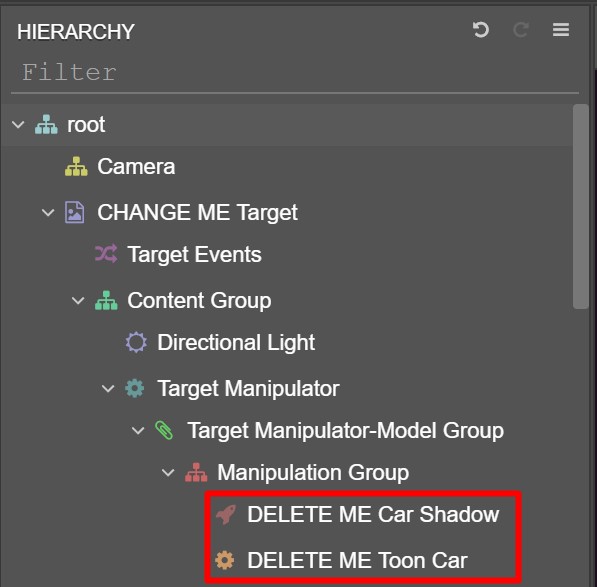Viewport: 597px width, 587px height.
Task: Click the greyed redo icon
Action: coord(520,30)
